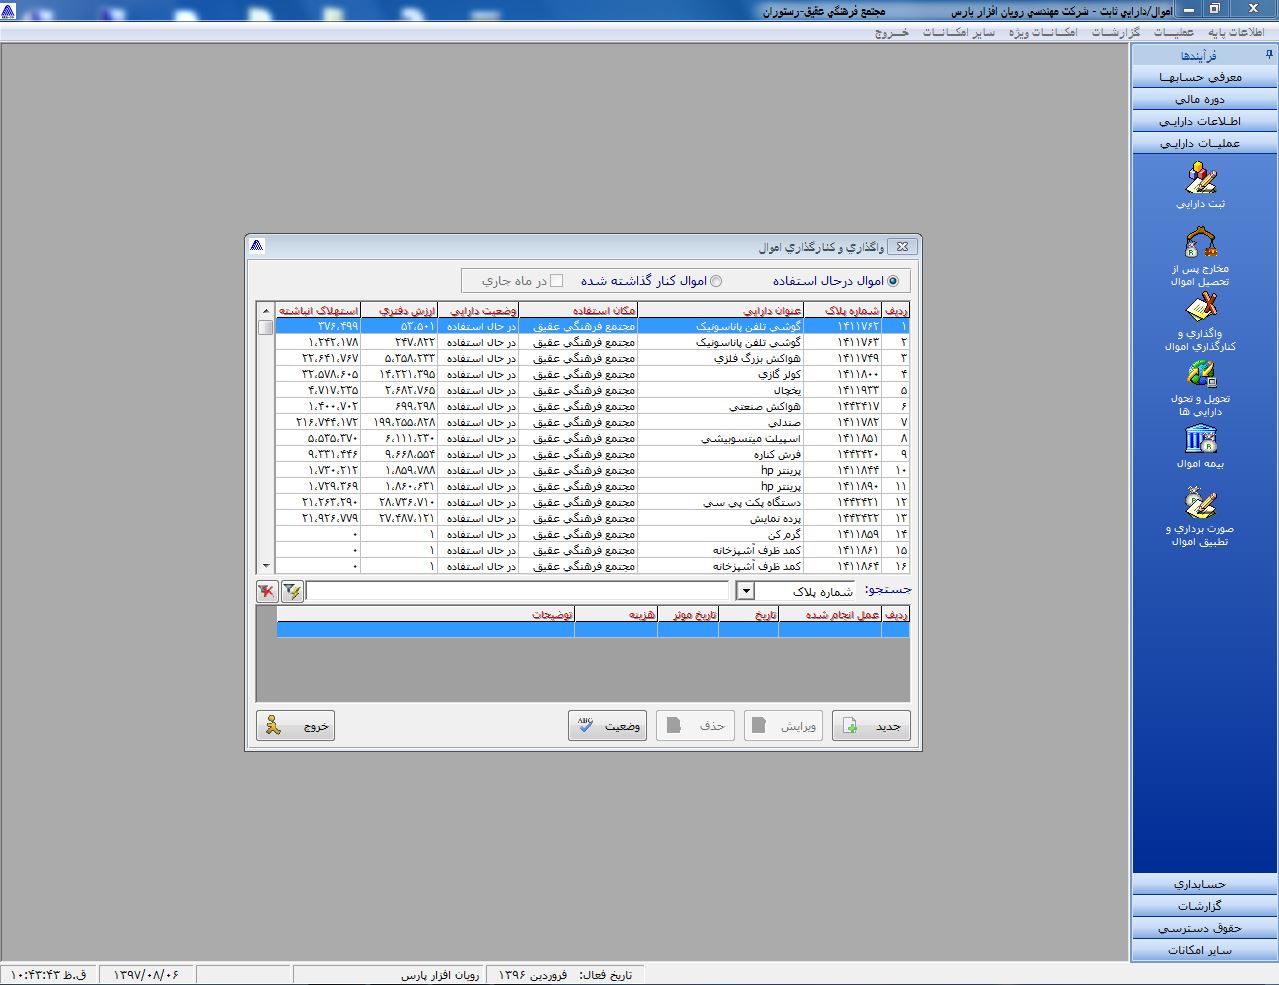
Task: Sort by the ارزش دفتری column header
Action: click(x=399, y=310)
